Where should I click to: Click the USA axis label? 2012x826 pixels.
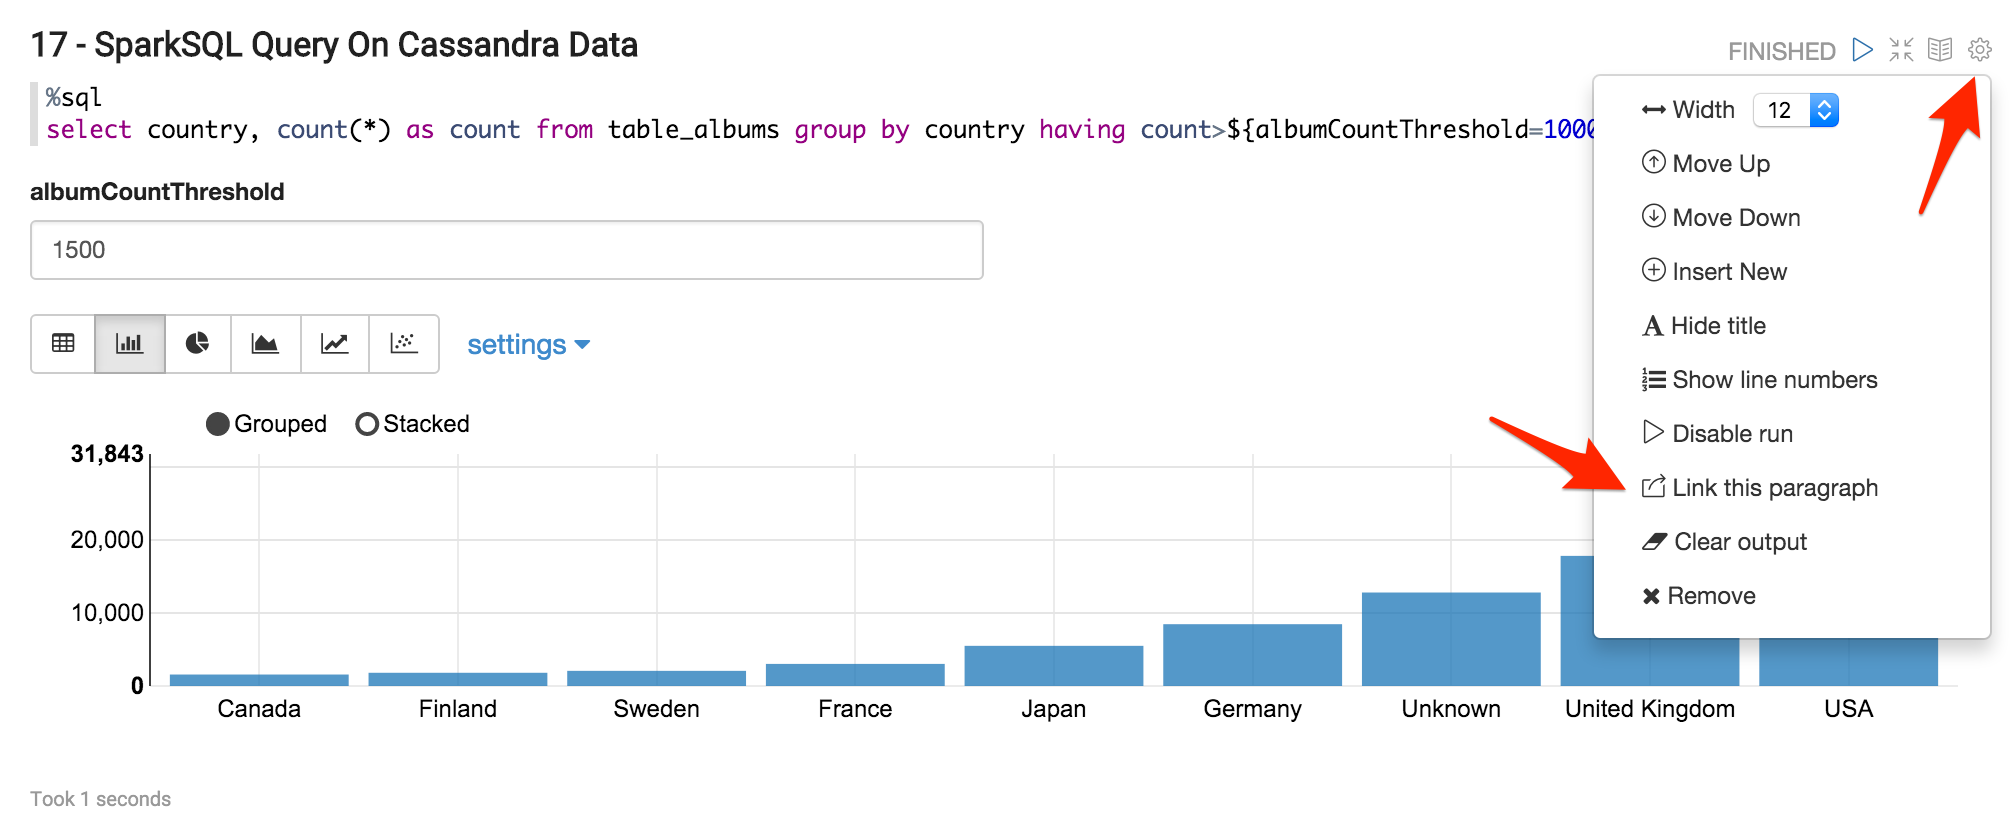pos(1848,709)
